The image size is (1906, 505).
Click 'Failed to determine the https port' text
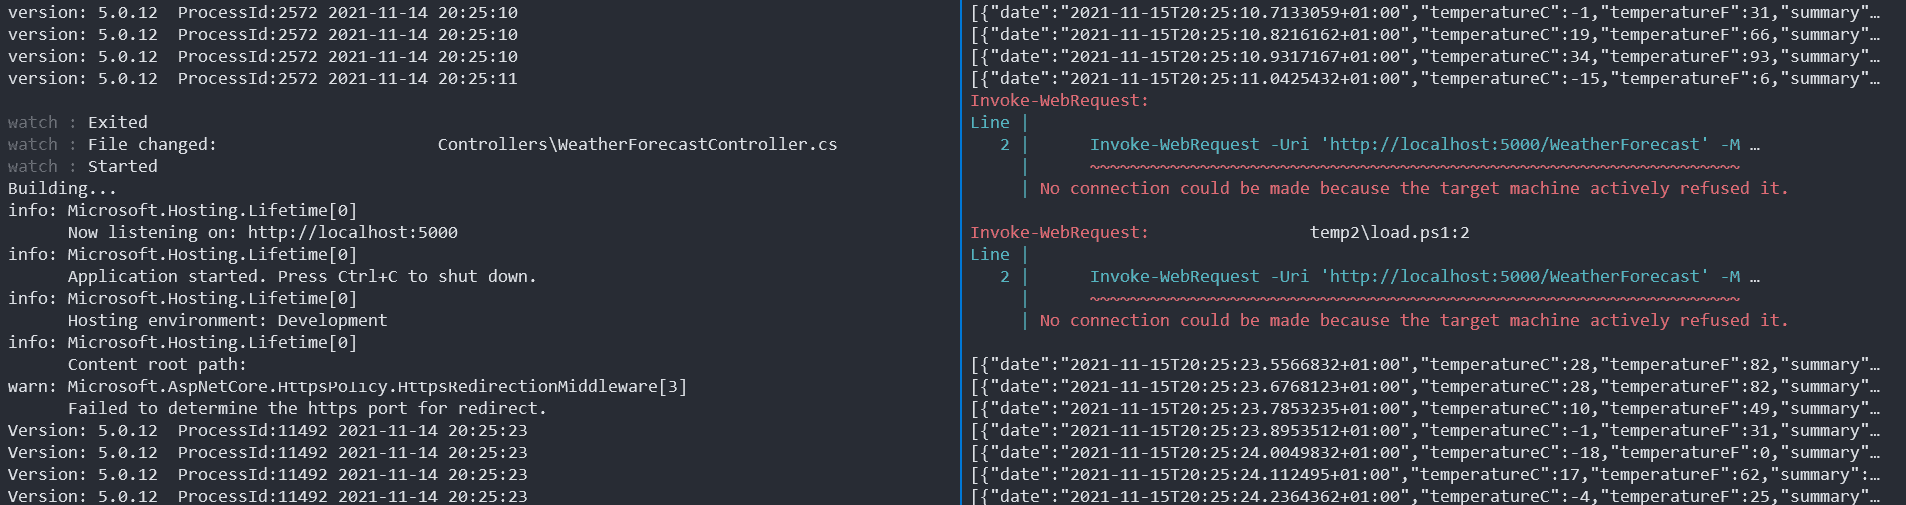[x=307, y=408]
